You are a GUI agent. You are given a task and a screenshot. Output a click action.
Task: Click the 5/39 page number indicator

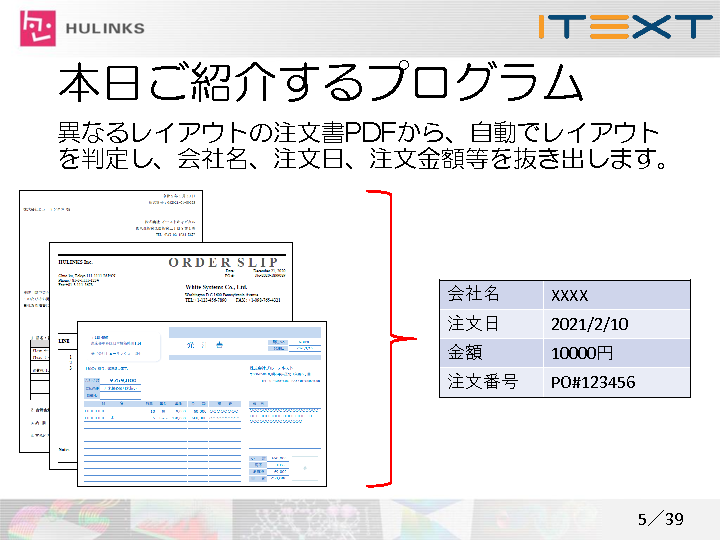click(x=660, y=518)
